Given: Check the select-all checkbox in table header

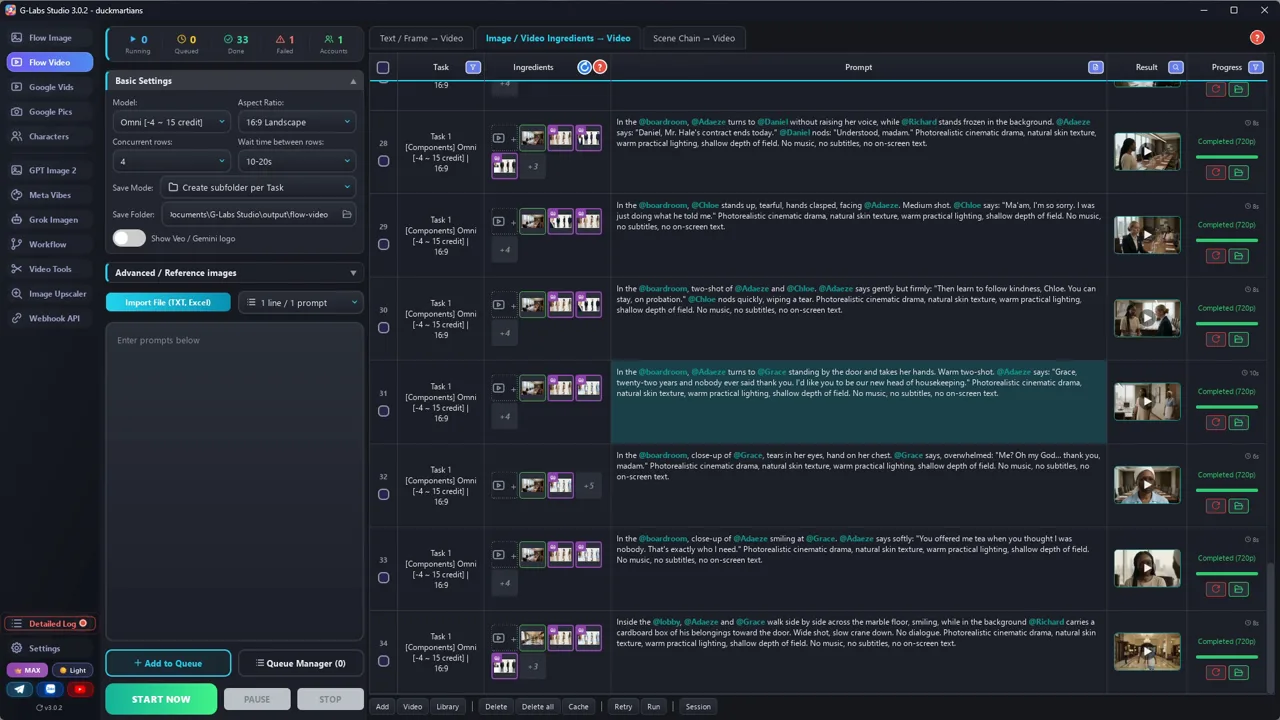Looking at the screenshot, I should click(x=383, y=67).
